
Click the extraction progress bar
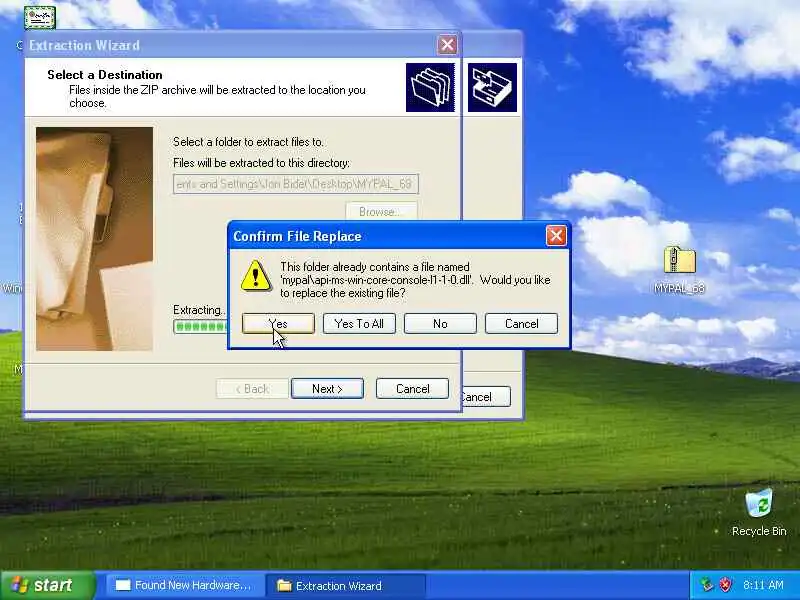201,327
